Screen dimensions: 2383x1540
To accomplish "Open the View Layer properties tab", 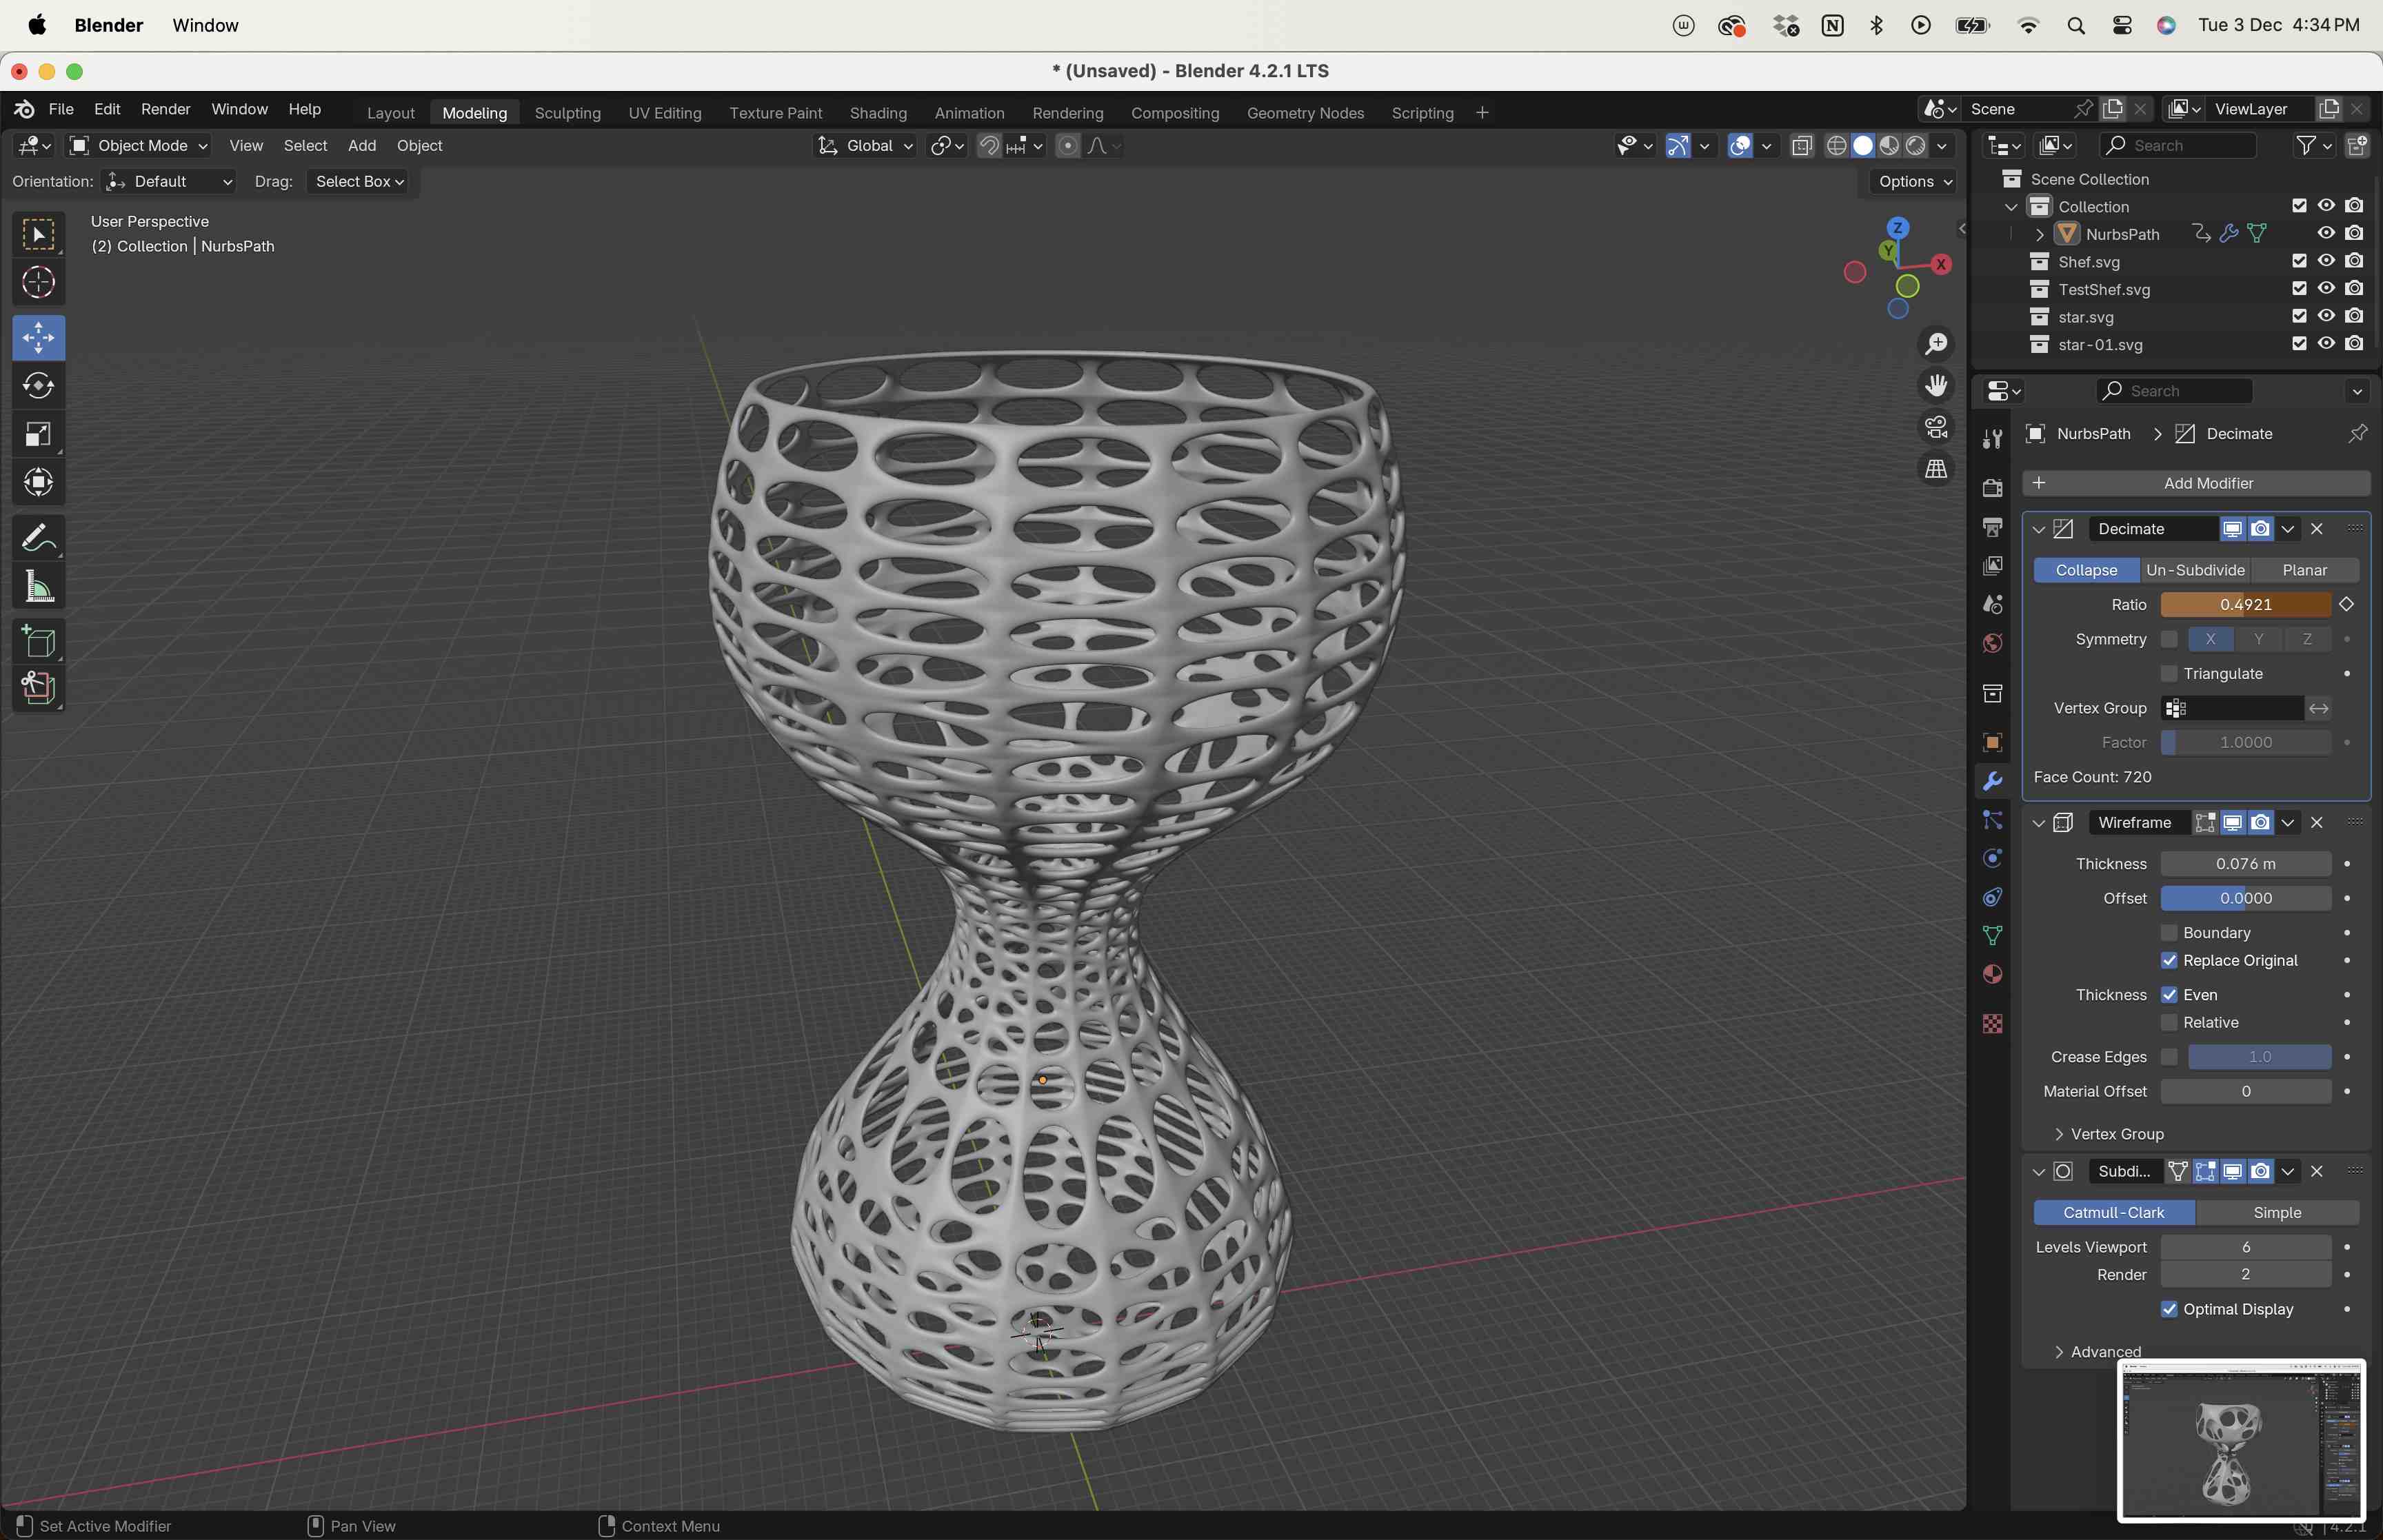I will tap(1992, 566).
